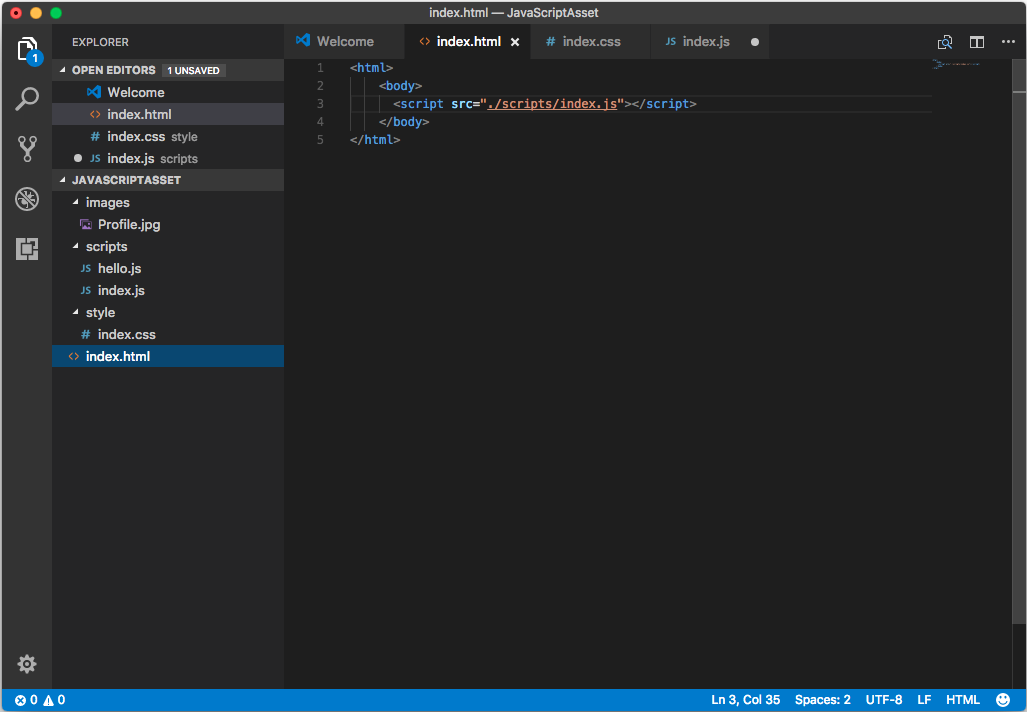Click the Open Preview icon in editor toolbar
1027x712 pixels.
pyautogui.click(x=944, y=42)
